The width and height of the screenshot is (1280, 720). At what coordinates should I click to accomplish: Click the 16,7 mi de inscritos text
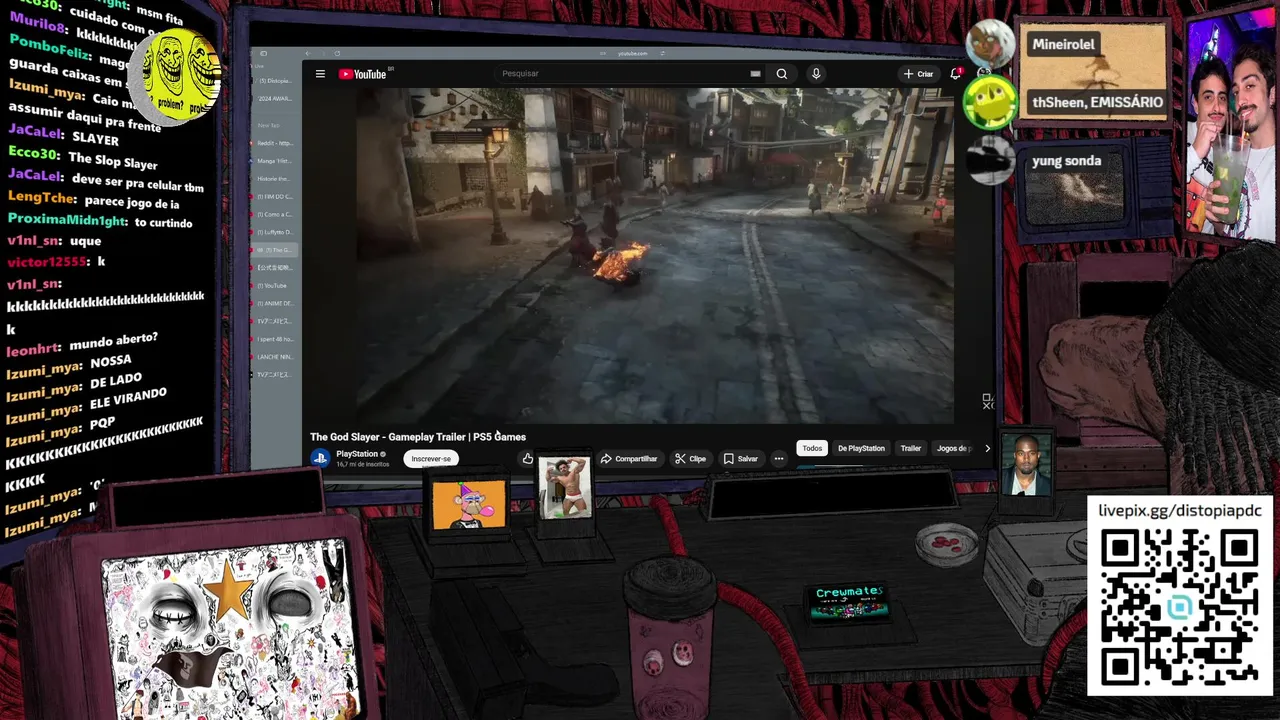coord(362,464)
